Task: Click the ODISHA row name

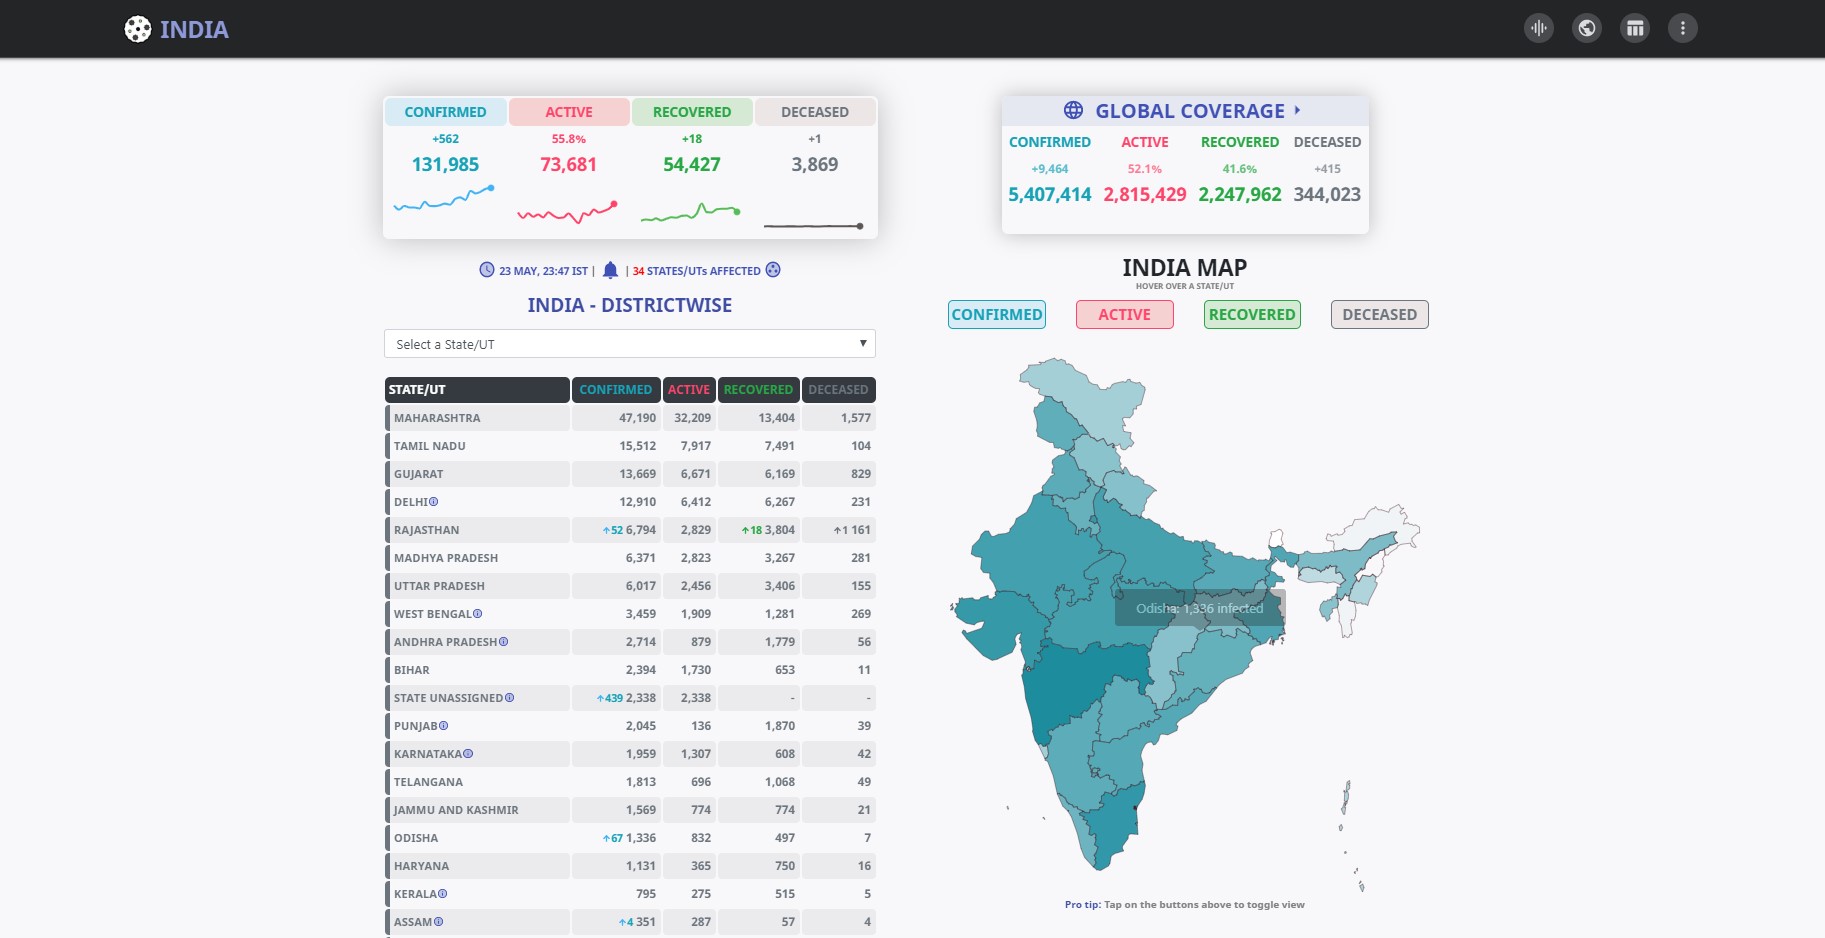Action: 416,838
